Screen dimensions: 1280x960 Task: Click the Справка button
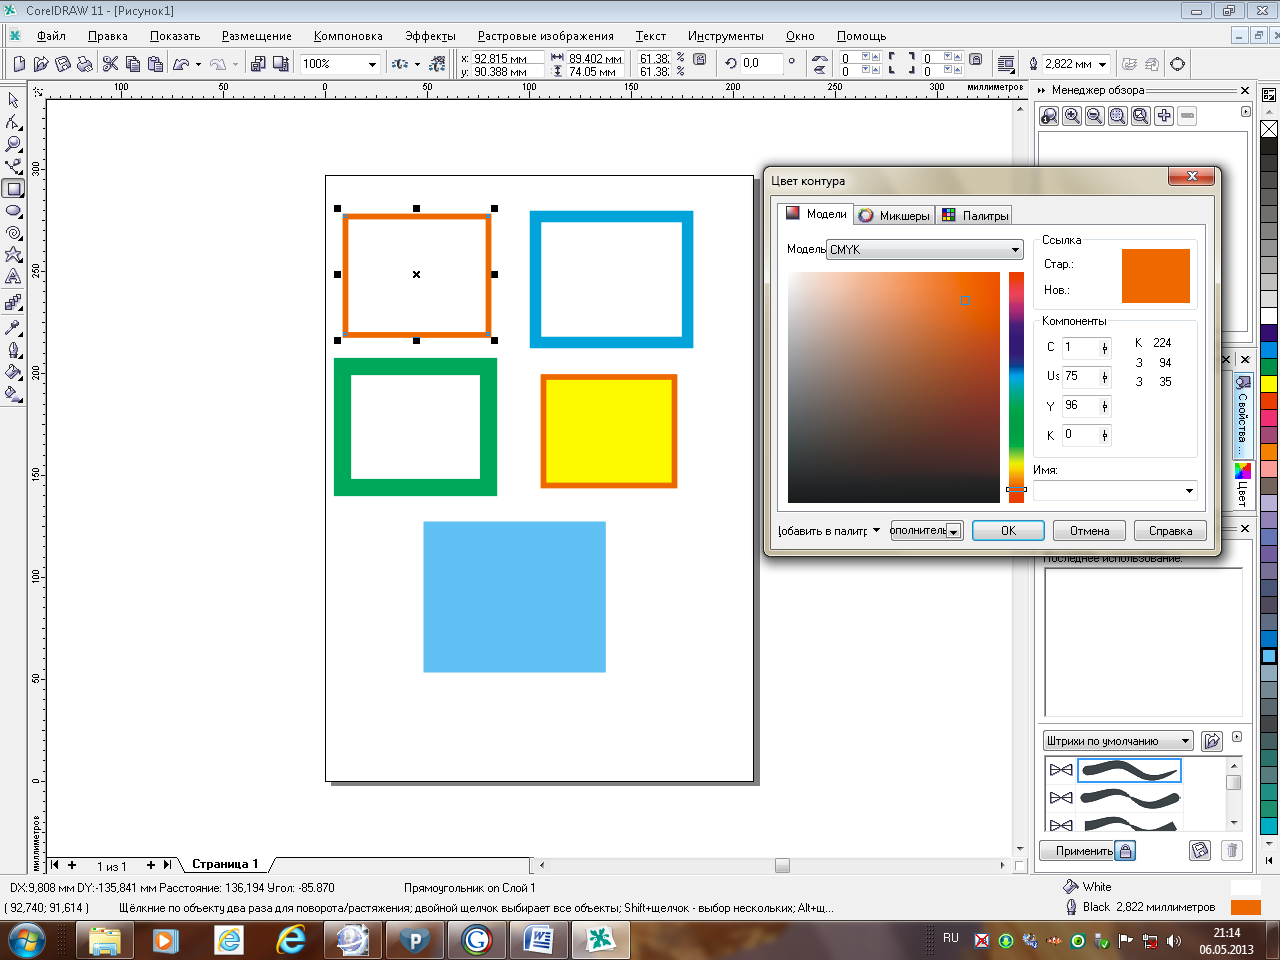click(x=1170, y=531)
